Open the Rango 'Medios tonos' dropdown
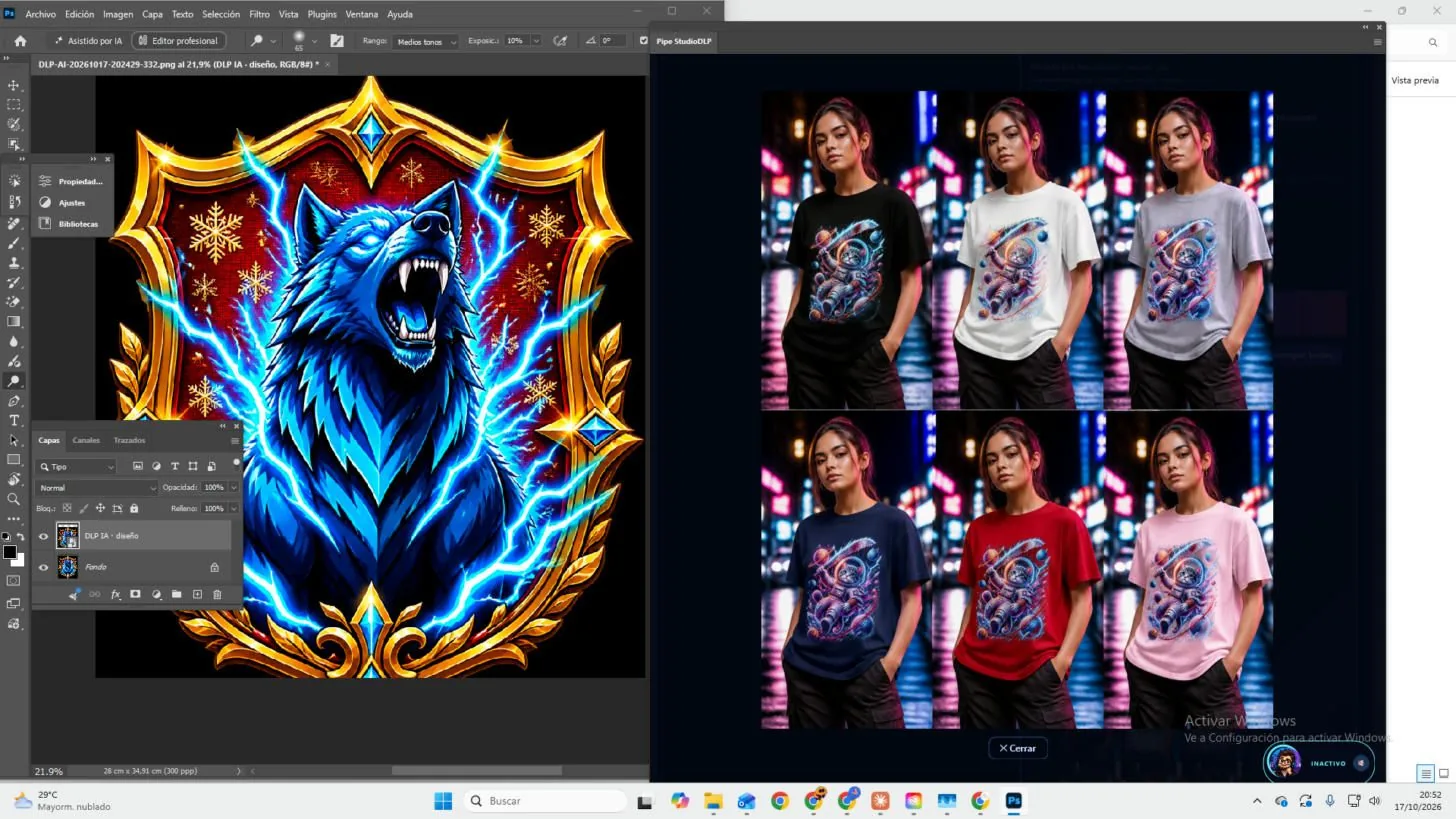Viewport: 1456px width, 819px height. click(x=426, y=41)
